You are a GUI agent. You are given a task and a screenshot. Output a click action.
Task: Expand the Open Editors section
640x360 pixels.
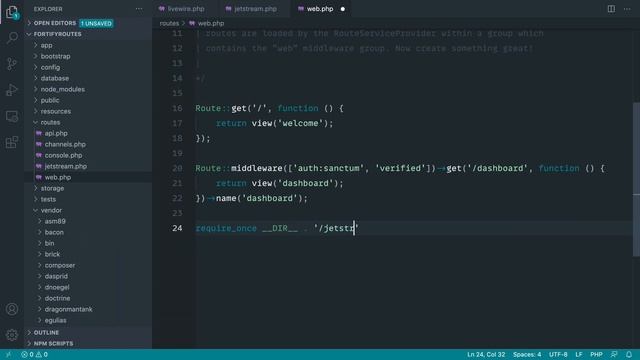tap(55, 23)
